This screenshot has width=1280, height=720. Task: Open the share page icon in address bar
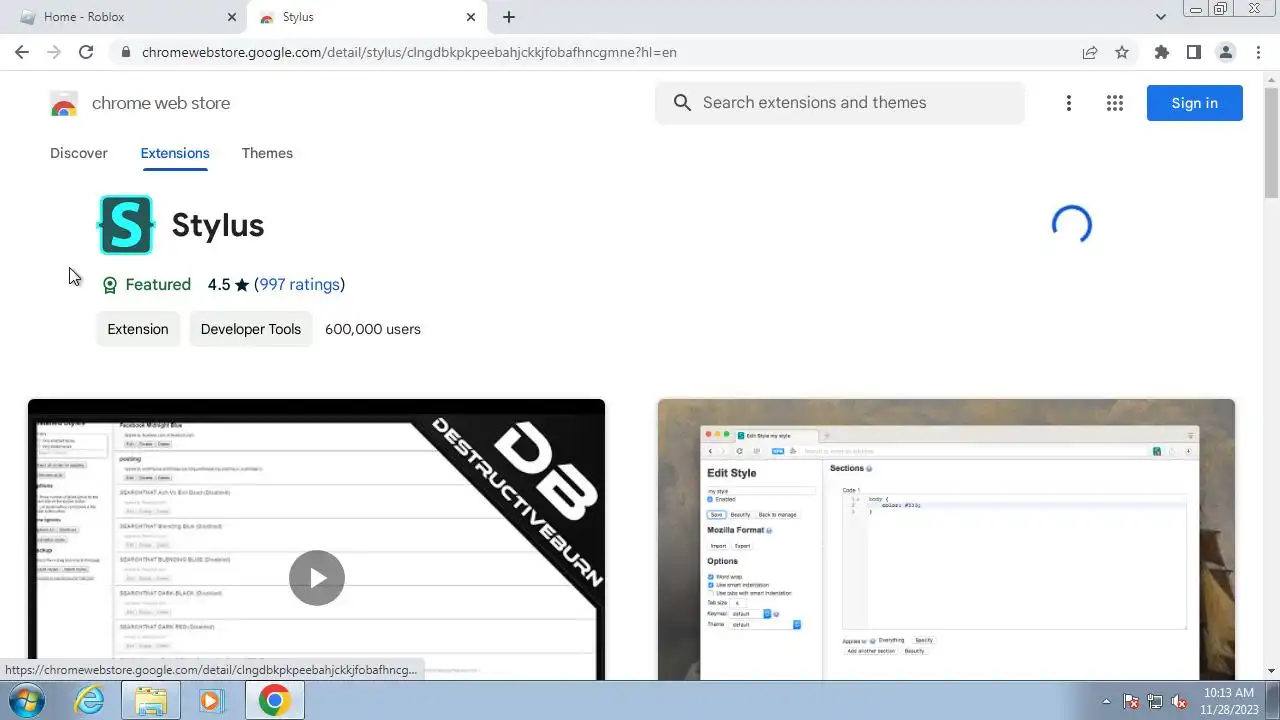(1090, 52)
